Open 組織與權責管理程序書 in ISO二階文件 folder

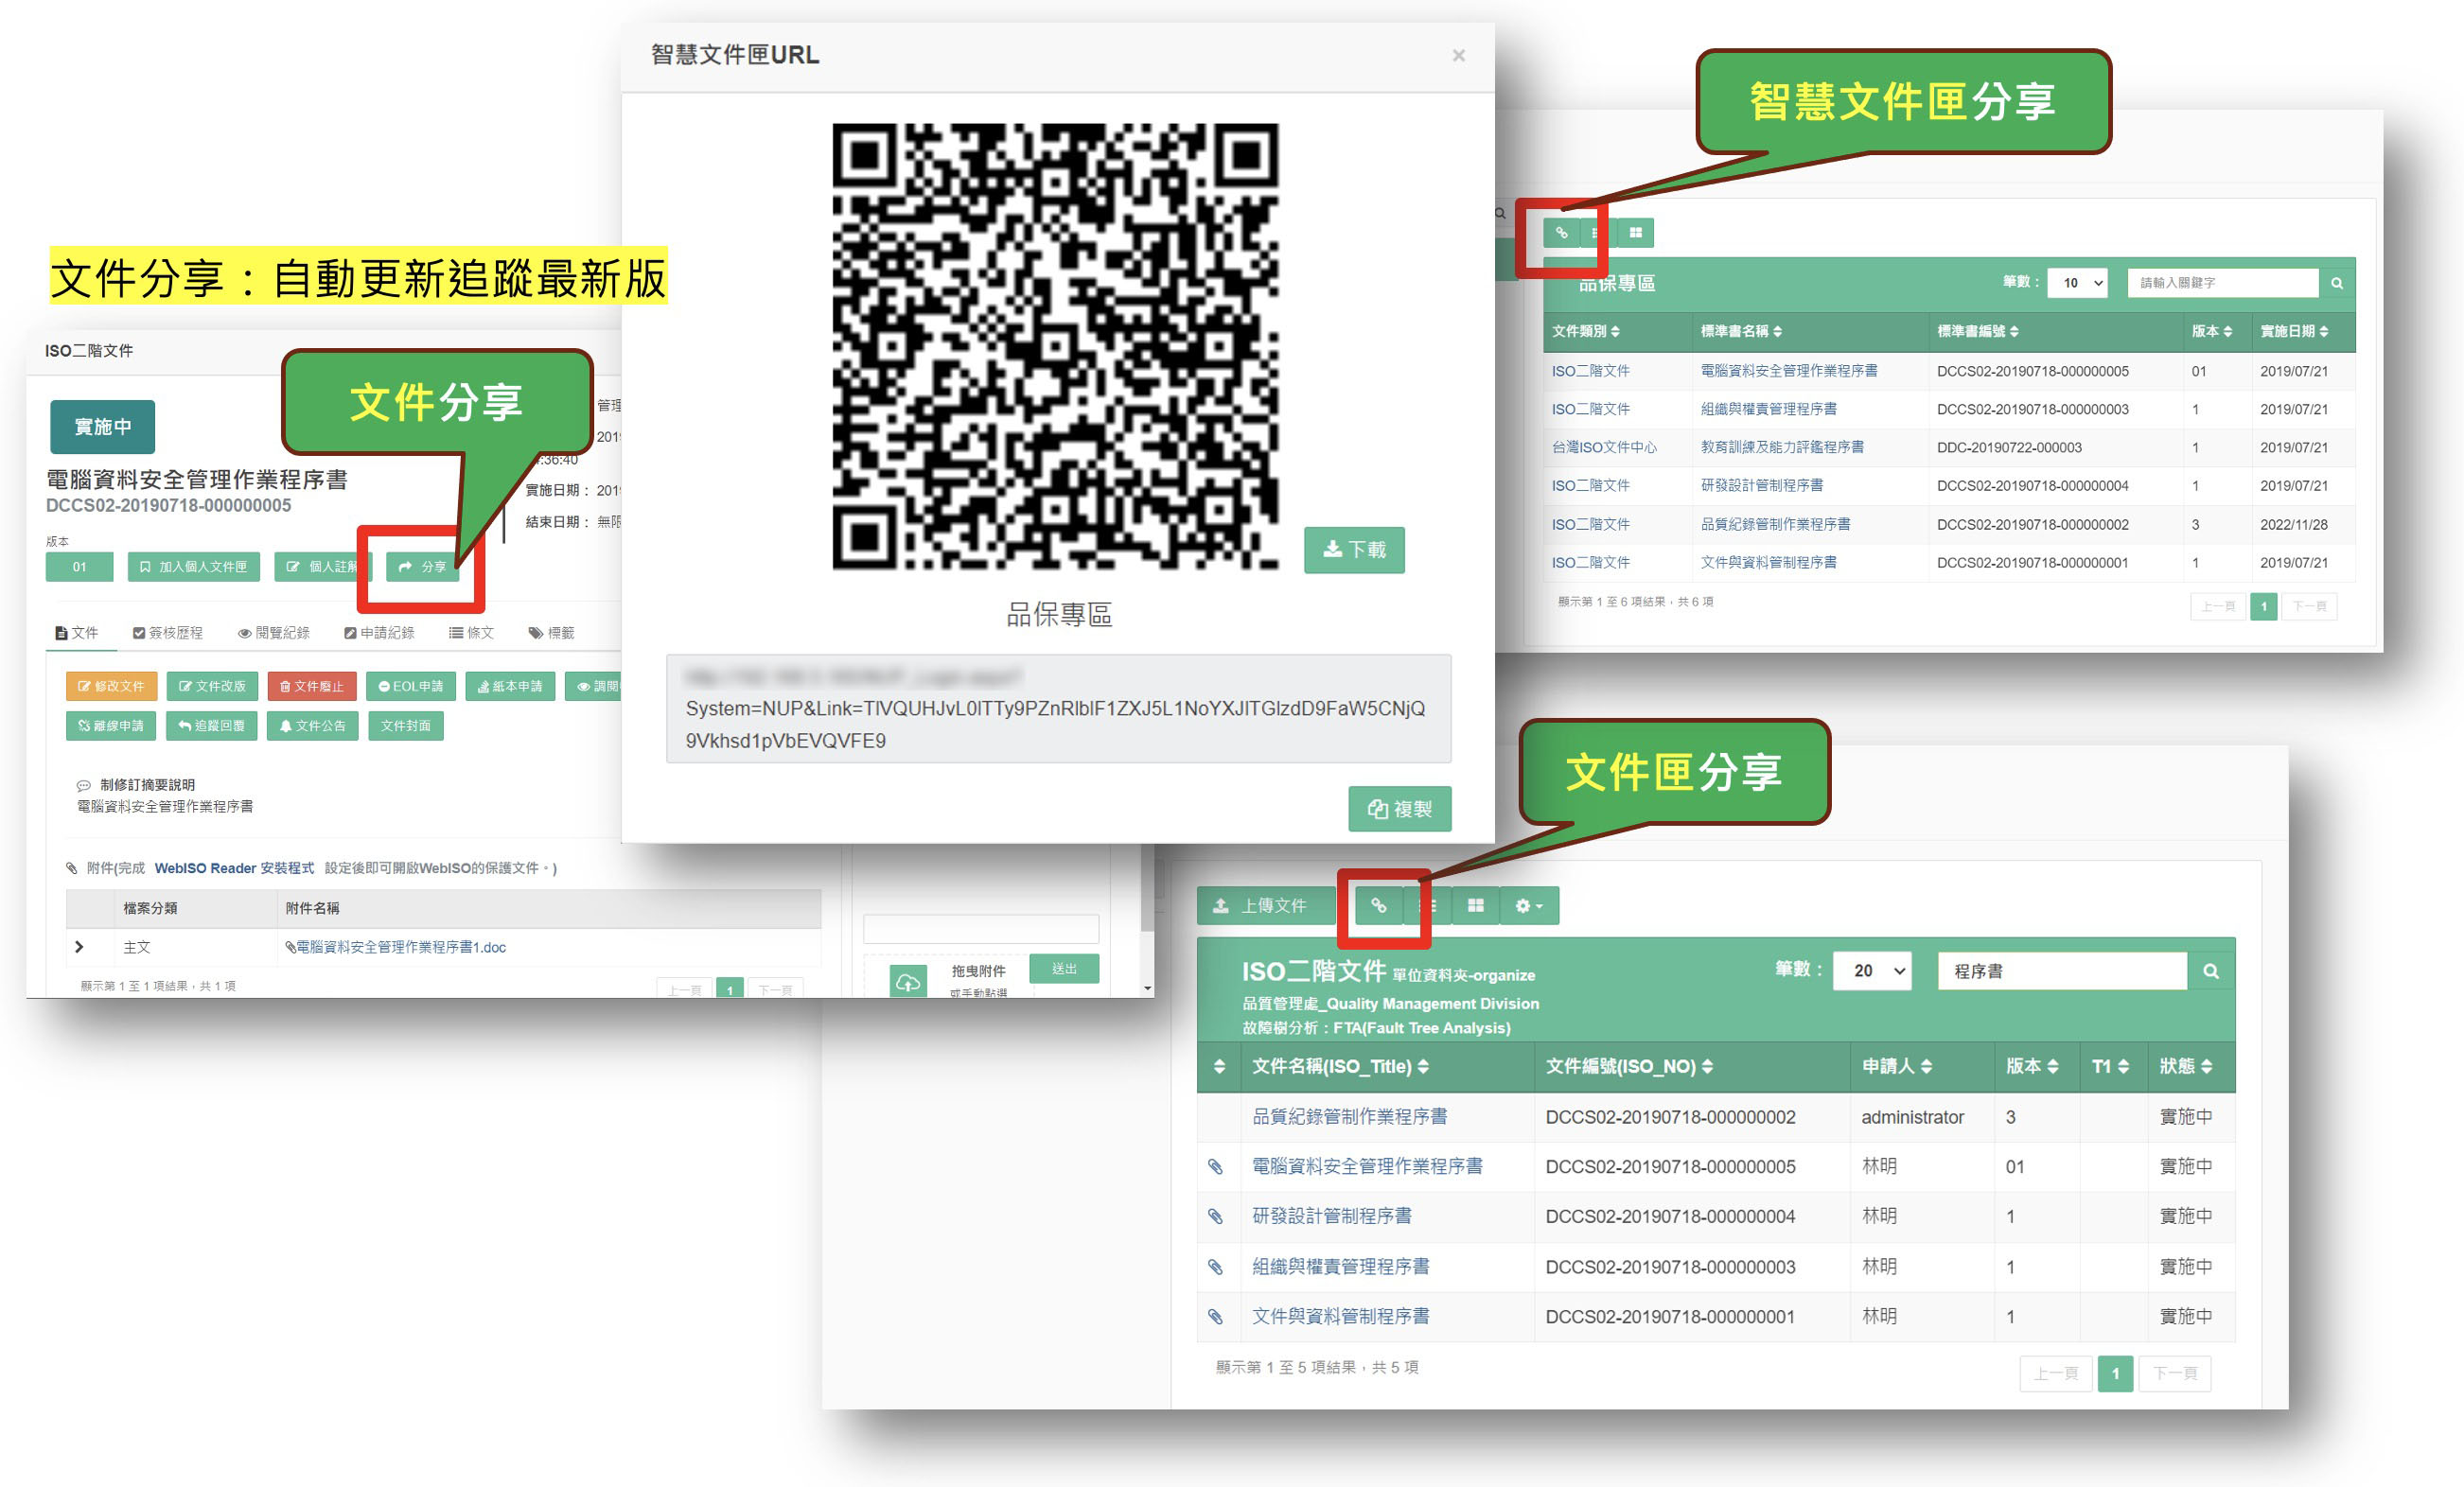coord(1340,1267)
